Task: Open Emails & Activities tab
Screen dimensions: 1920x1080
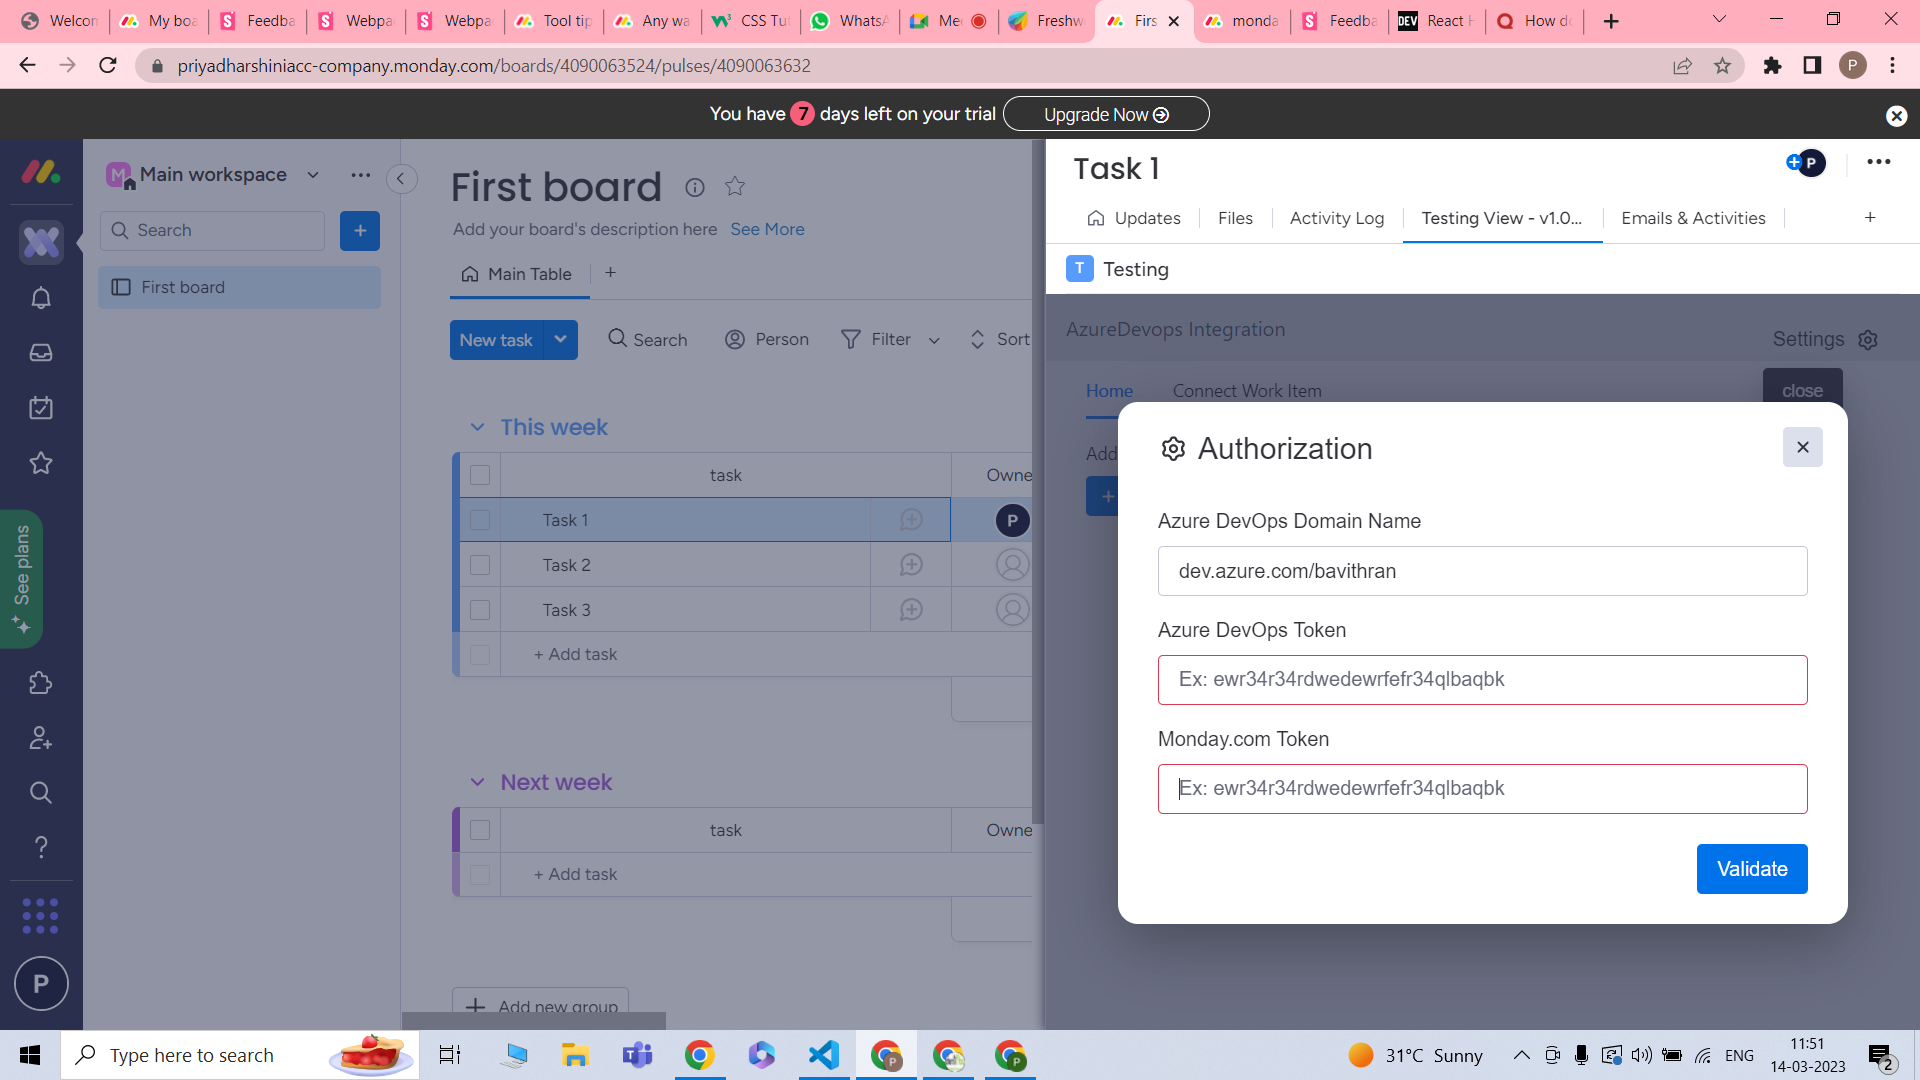Action: (x=1693, y=218)
